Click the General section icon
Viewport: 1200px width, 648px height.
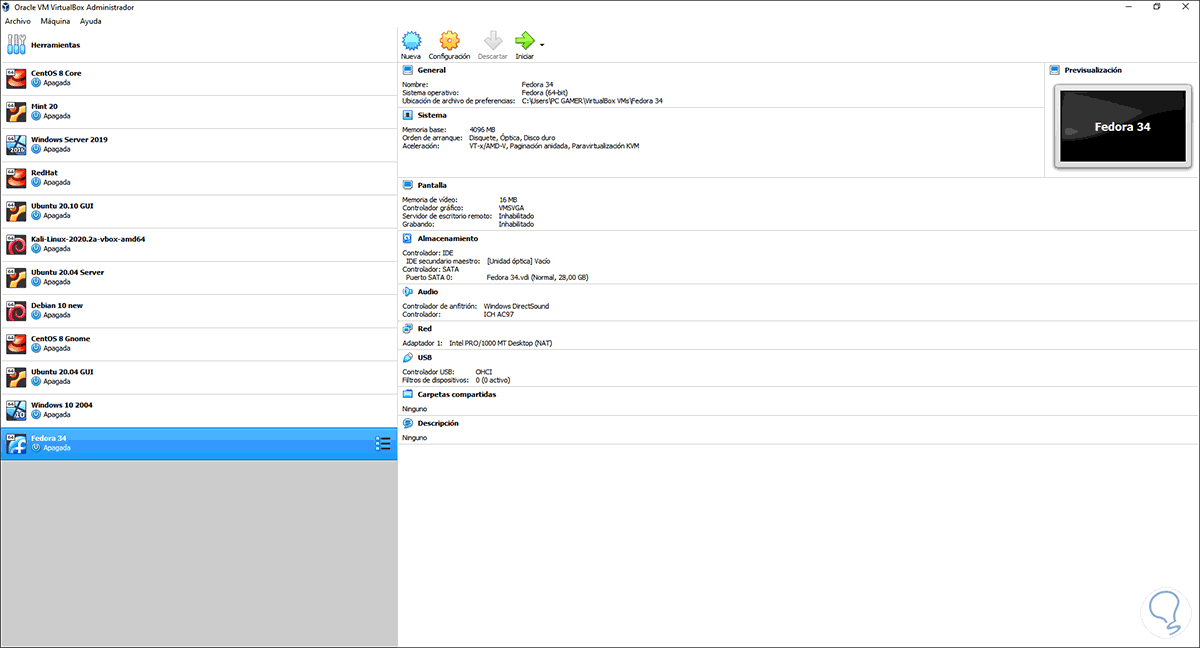click(x=407, y=70)
